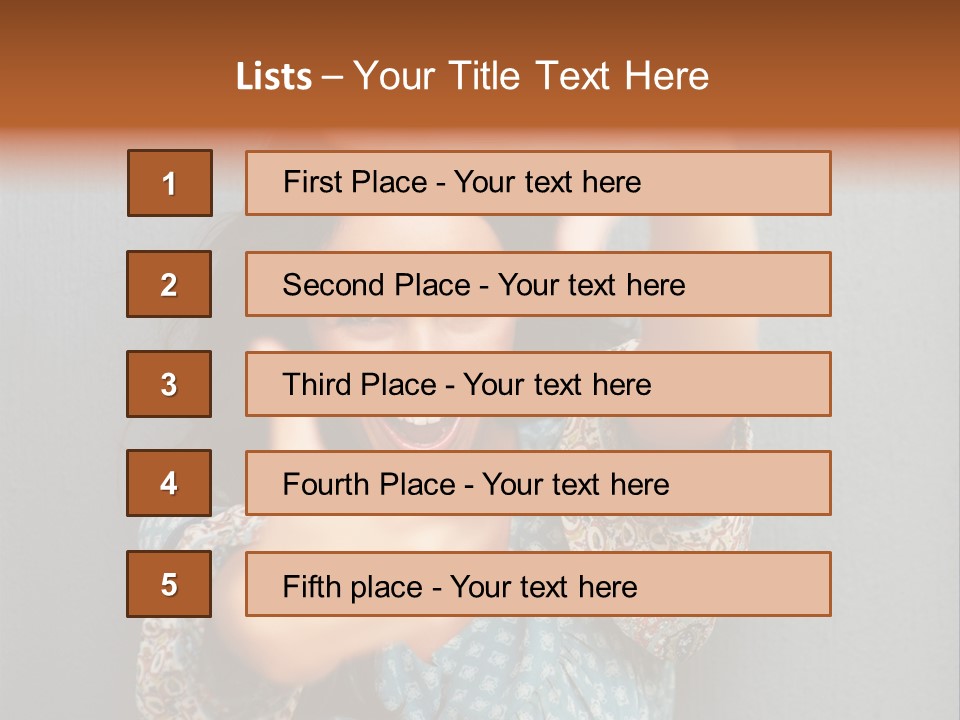Click the slide title text
This screenshot has height=720, width=960.
(472, 76)
